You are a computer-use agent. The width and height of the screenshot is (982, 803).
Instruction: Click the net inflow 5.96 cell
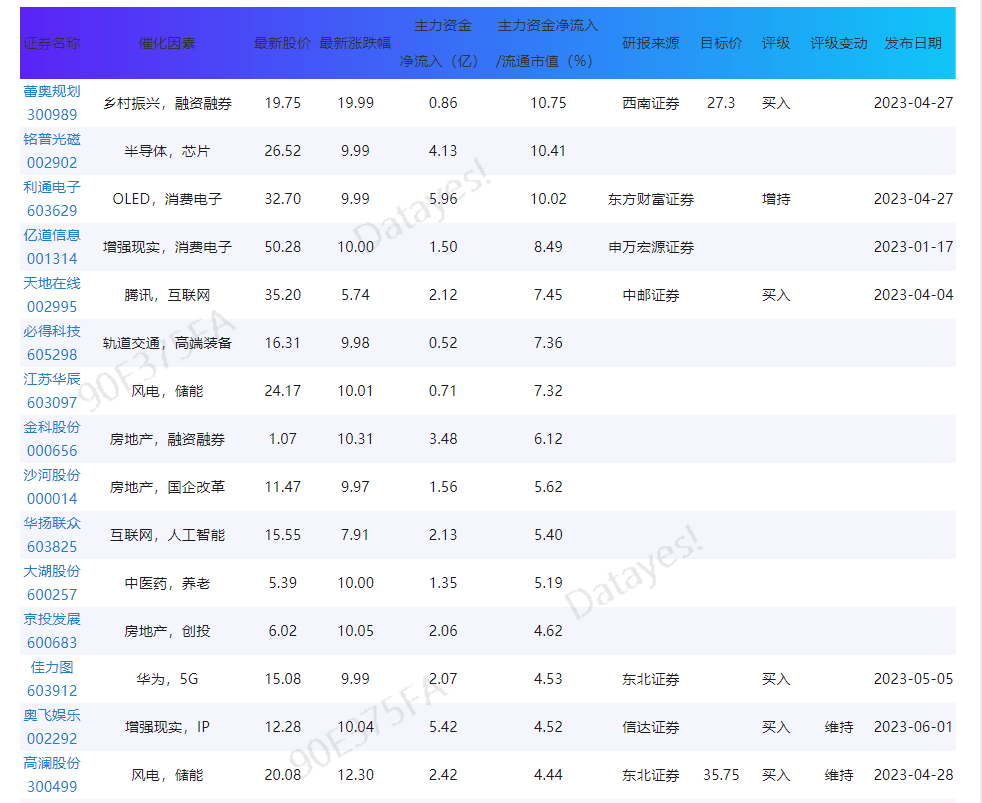click(443, 199)
